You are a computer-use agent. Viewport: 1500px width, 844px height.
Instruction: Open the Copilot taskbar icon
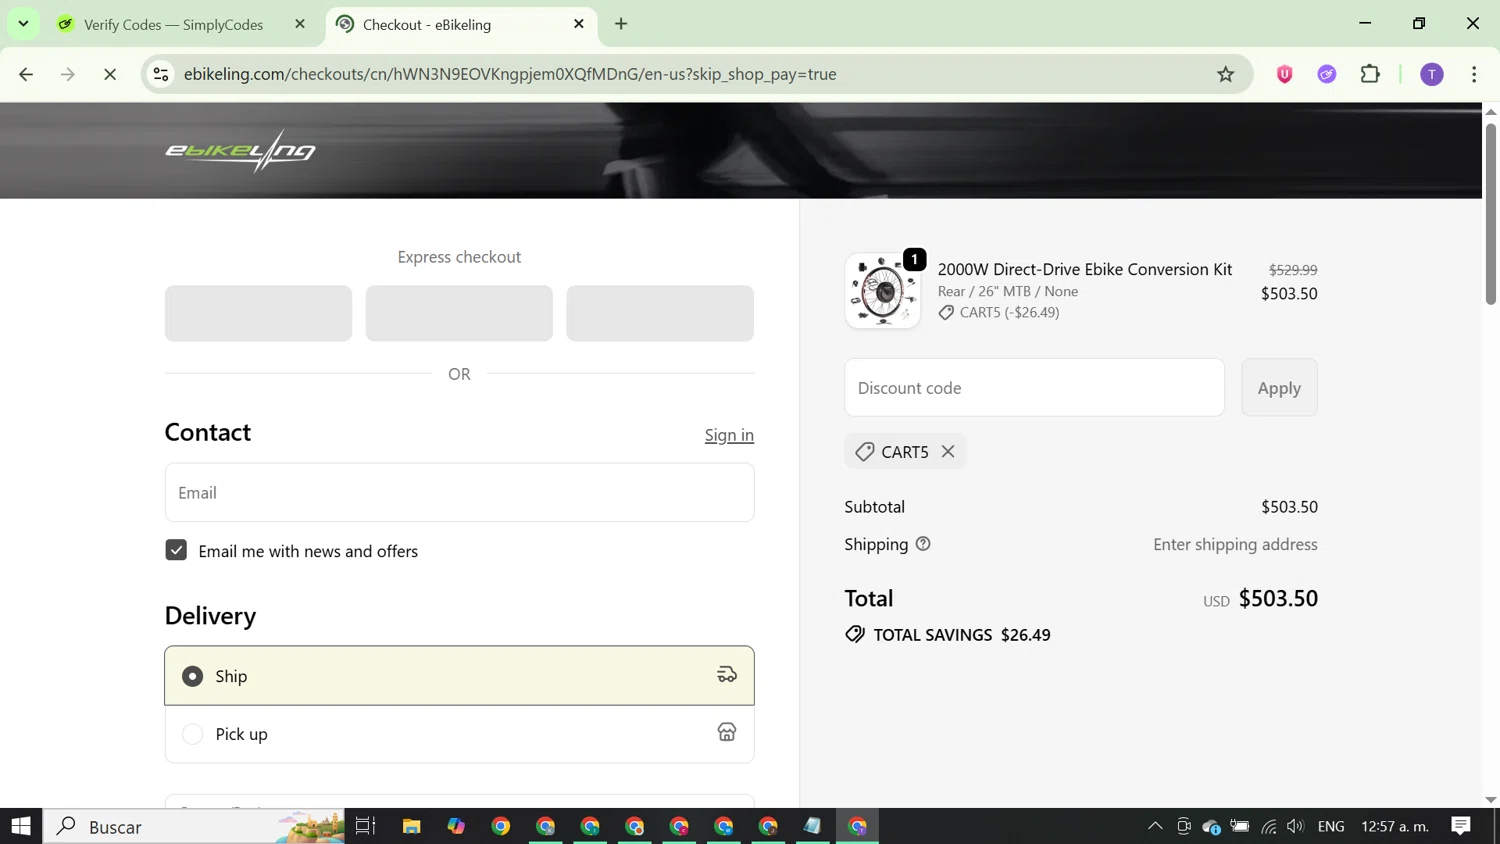(x=456, y=826)
